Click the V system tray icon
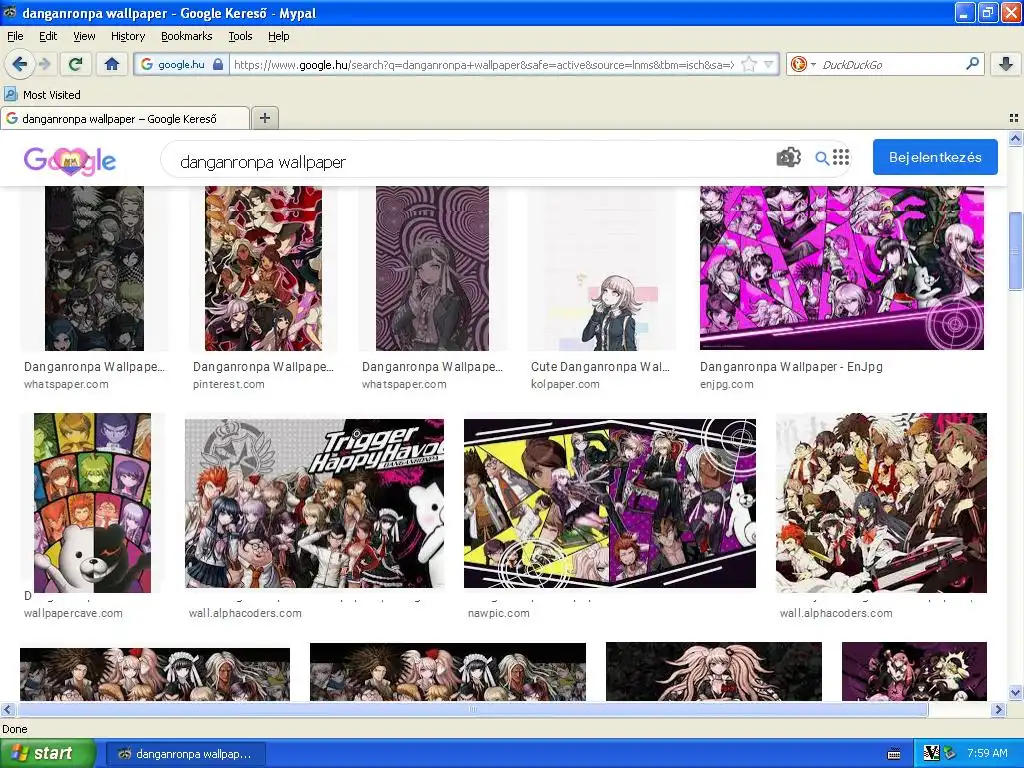The height and width of the screenshot is (768, 1024). pos(931,754)
